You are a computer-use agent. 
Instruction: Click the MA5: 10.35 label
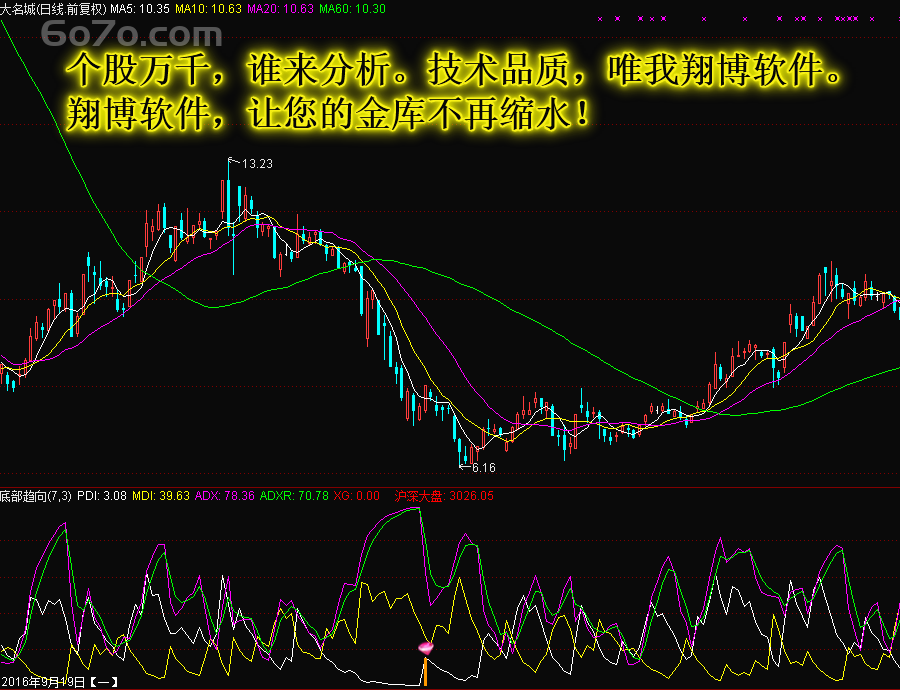(x=139, y=9)
